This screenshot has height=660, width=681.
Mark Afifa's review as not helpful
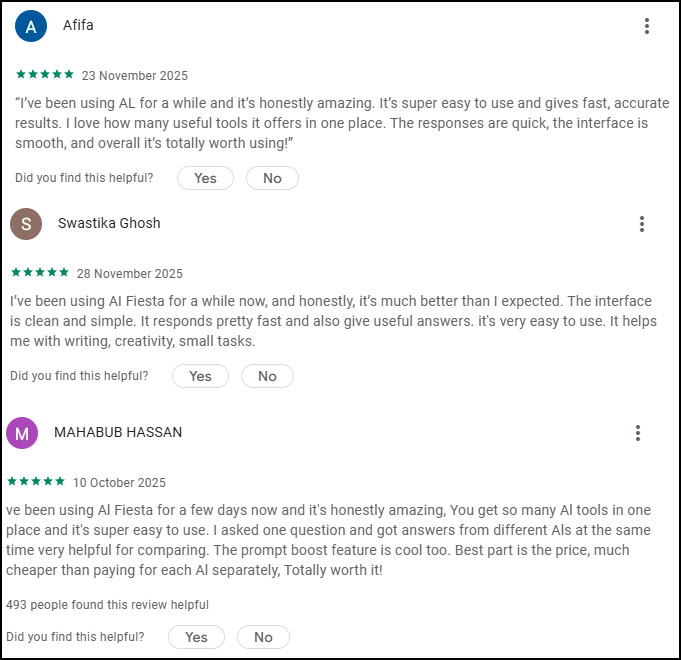coord(272,178)
